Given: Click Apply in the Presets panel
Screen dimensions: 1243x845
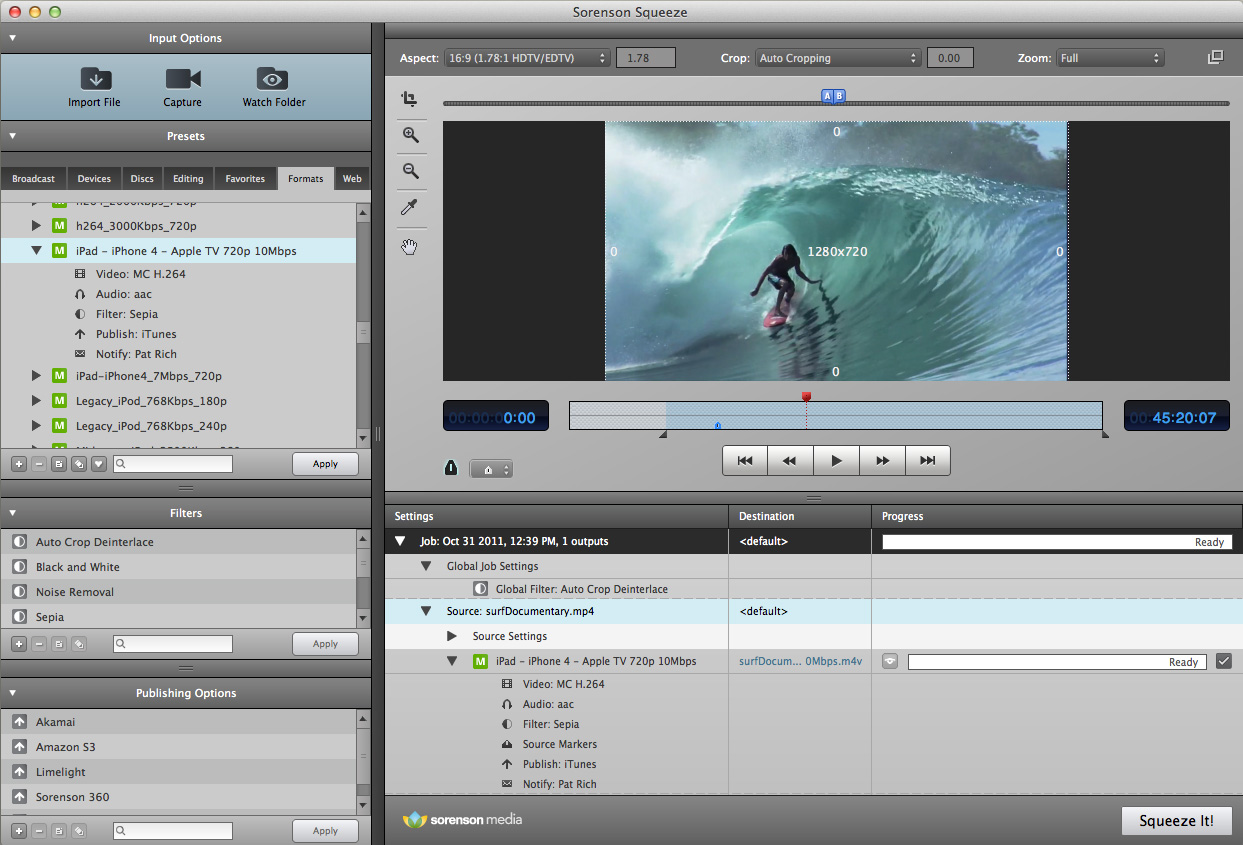Looking at the screenshot, I should [x=325, y=464].
